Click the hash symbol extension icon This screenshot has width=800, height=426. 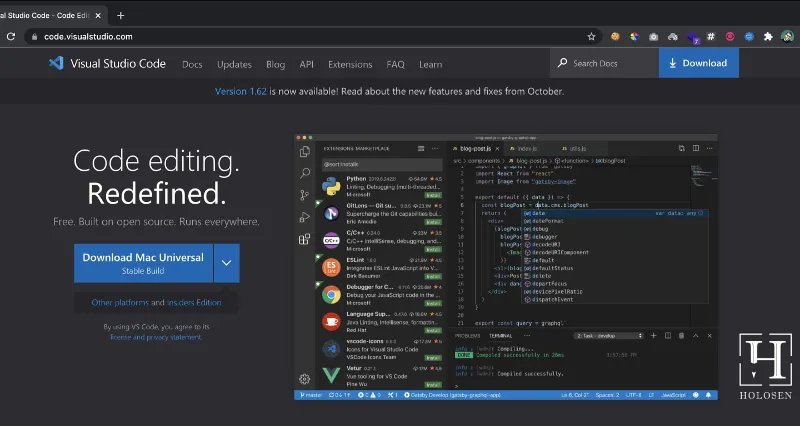[x=711, y=37]
